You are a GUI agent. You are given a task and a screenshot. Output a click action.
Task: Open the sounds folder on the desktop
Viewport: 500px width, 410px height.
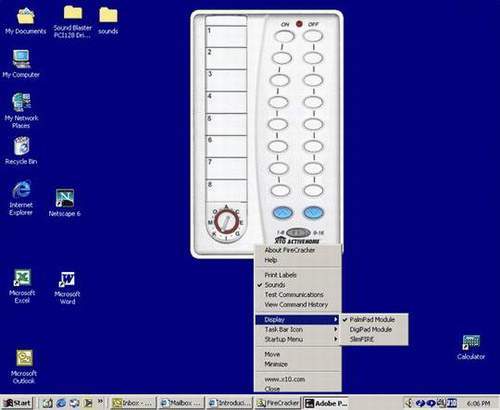point(108,21)
